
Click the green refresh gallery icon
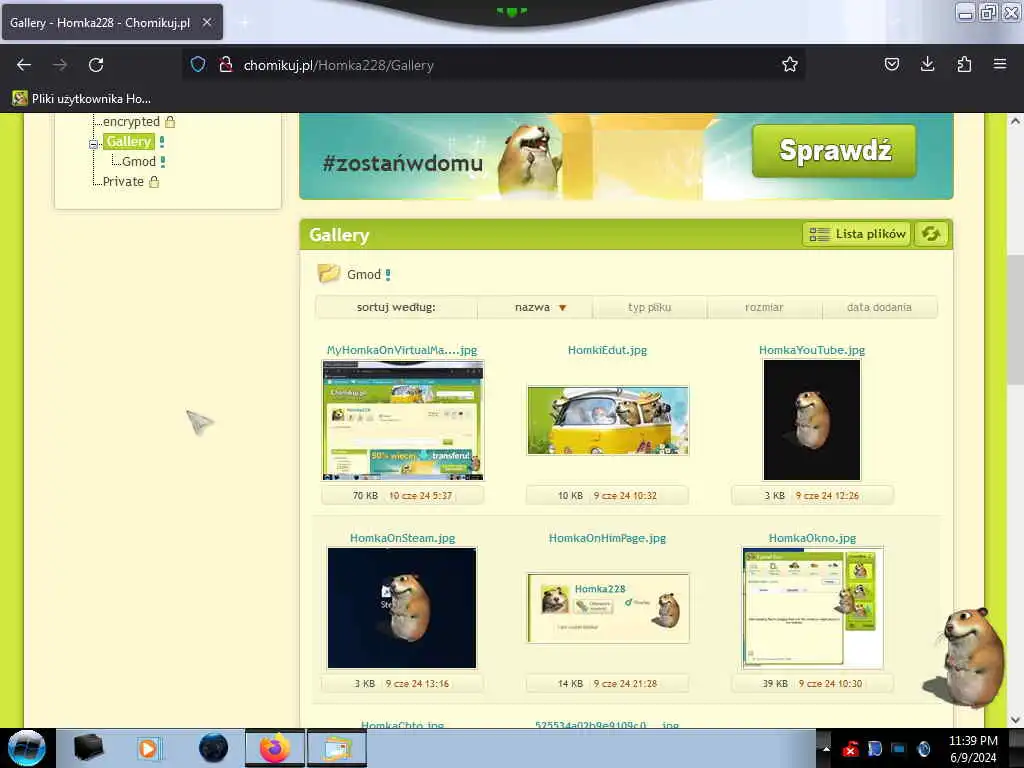coord(931,234)
